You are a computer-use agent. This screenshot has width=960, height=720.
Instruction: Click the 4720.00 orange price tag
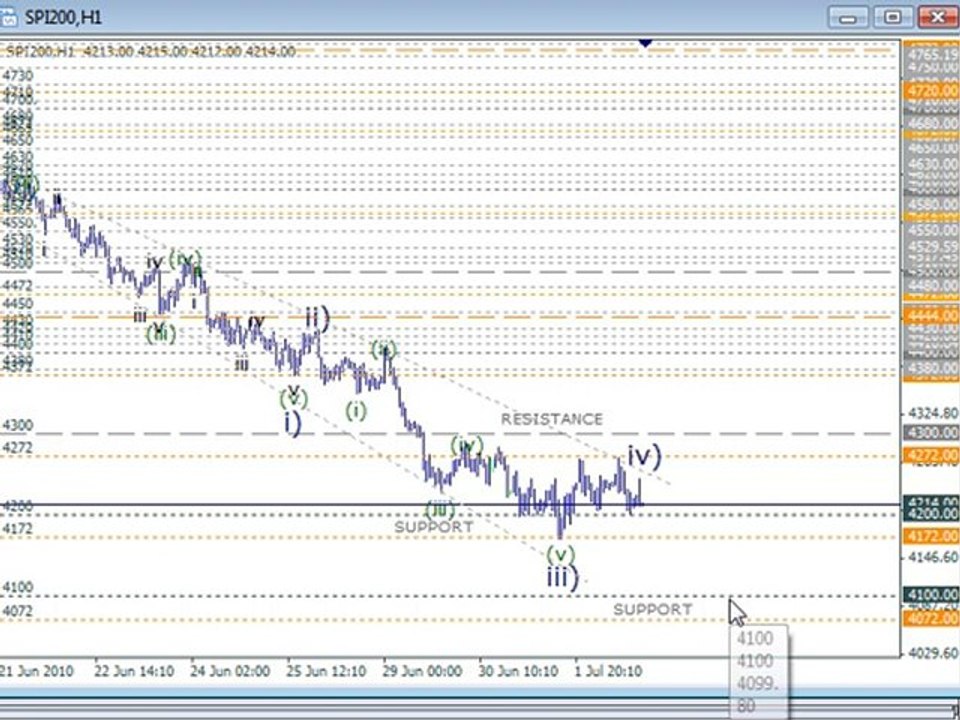(x=931, y=91)
